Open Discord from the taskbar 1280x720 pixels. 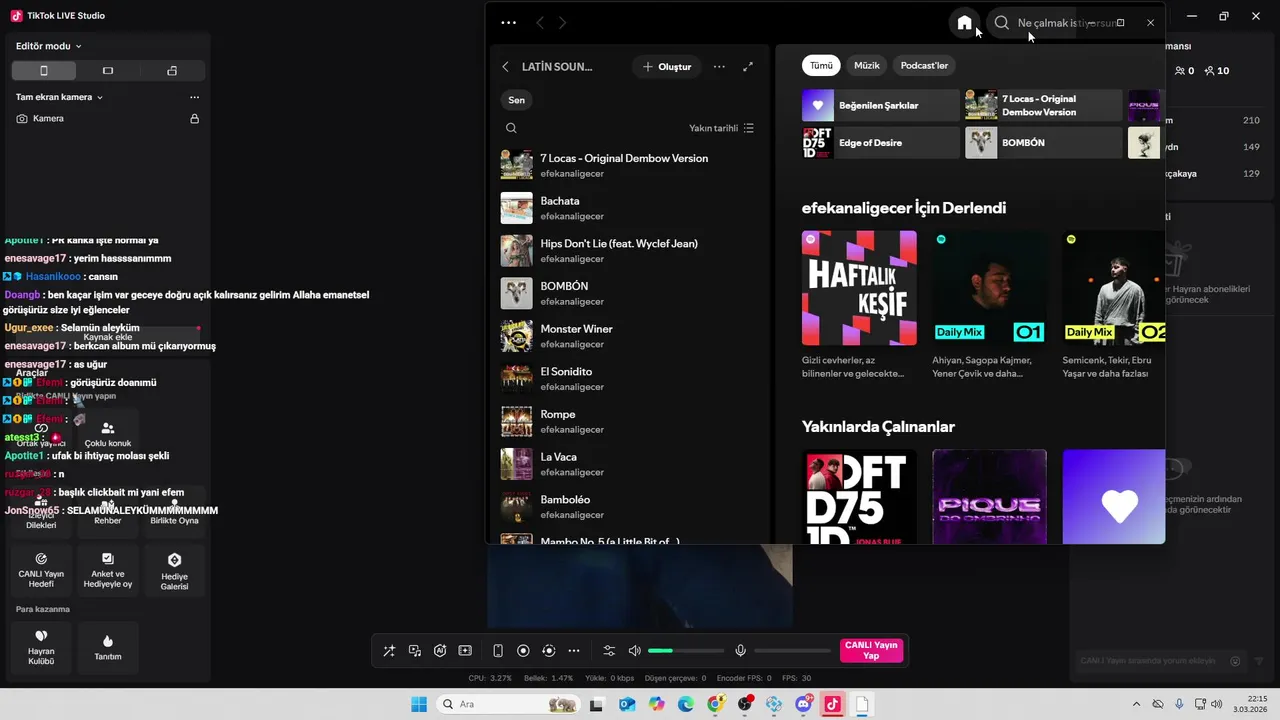click(804, 705)
